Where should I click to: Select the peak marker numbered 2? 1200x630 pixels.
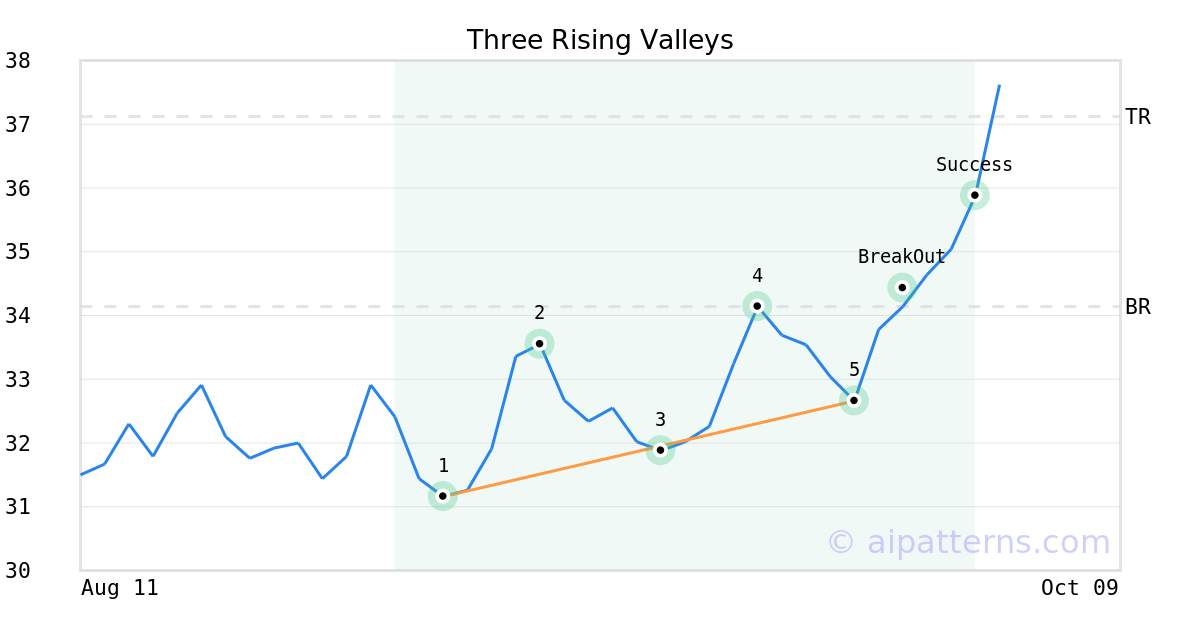click(540, 344)
